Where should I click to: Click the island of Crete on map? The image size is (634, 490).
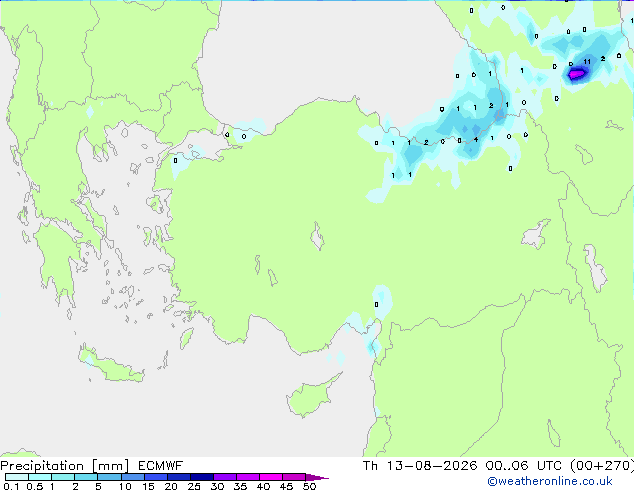[111, 364]
